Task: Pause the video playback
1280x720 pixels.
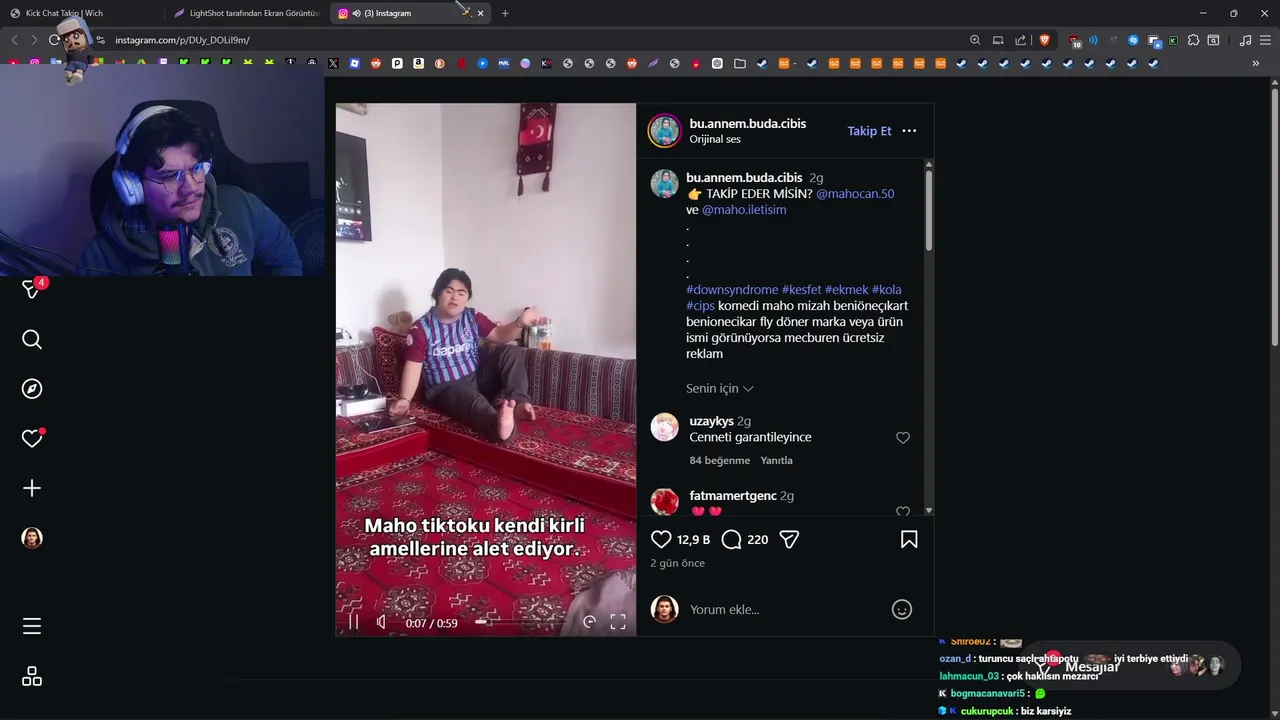Action: (353, 622)
